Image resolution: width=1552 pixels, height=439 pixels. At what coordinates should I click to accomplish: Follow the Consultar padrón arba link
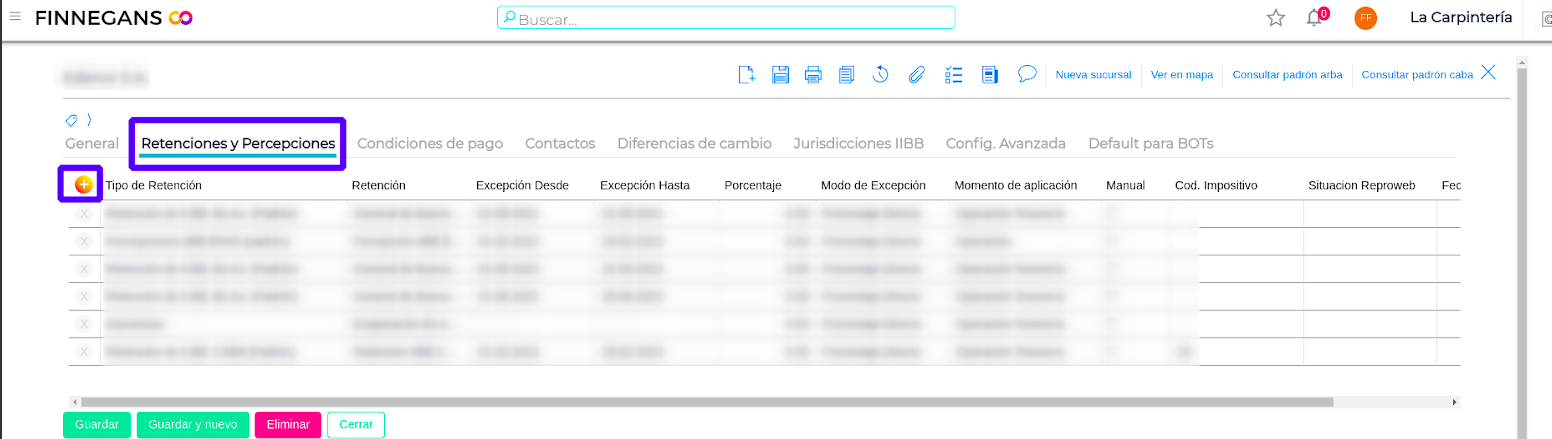1287,75
